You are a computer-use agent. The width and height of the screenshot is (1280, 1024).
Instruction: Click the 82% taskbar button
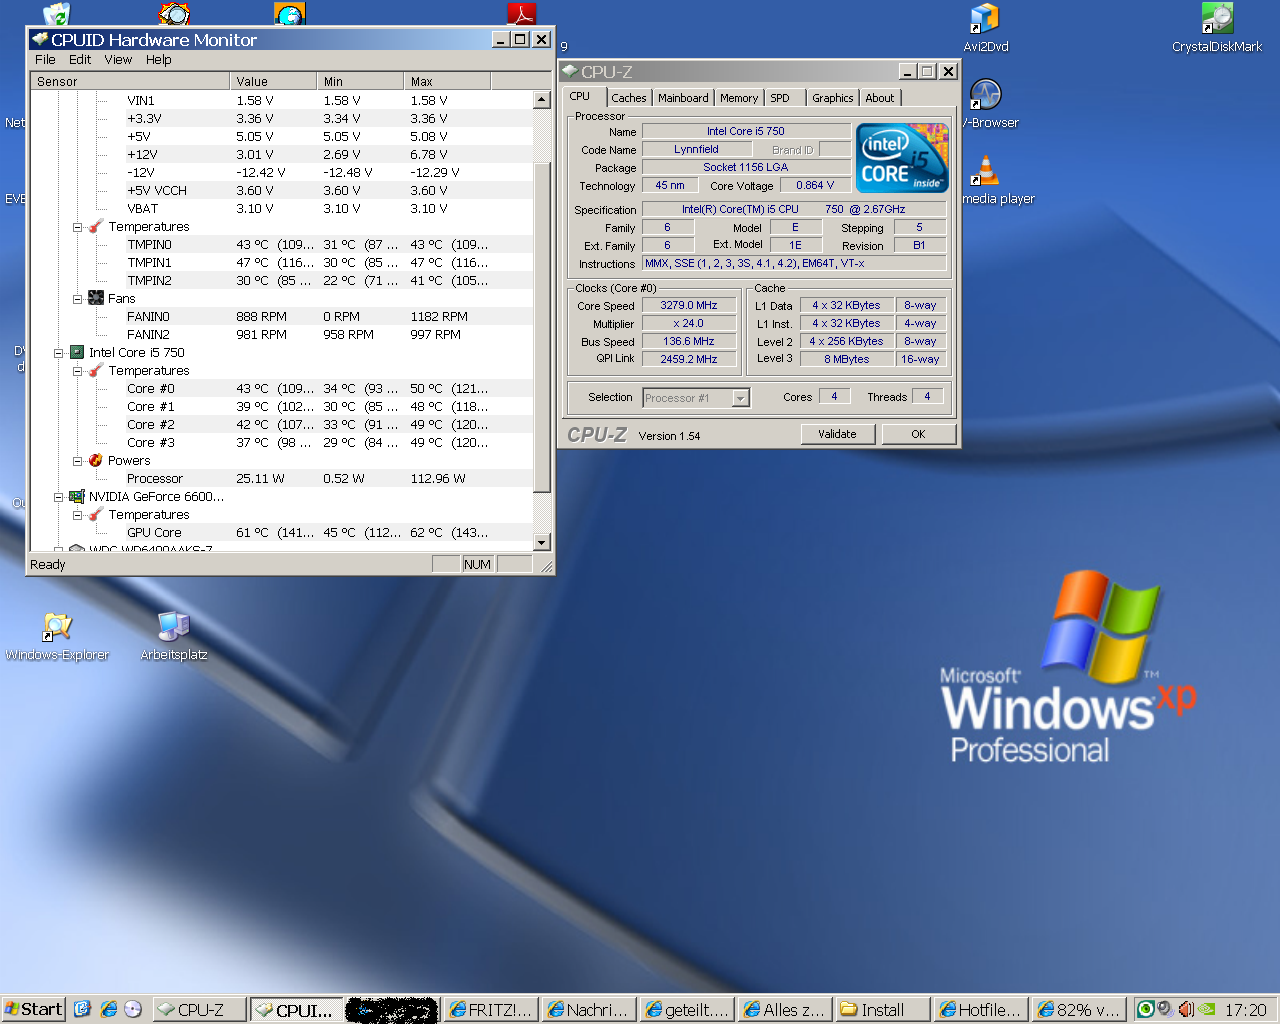(x=1079, y=1010)
